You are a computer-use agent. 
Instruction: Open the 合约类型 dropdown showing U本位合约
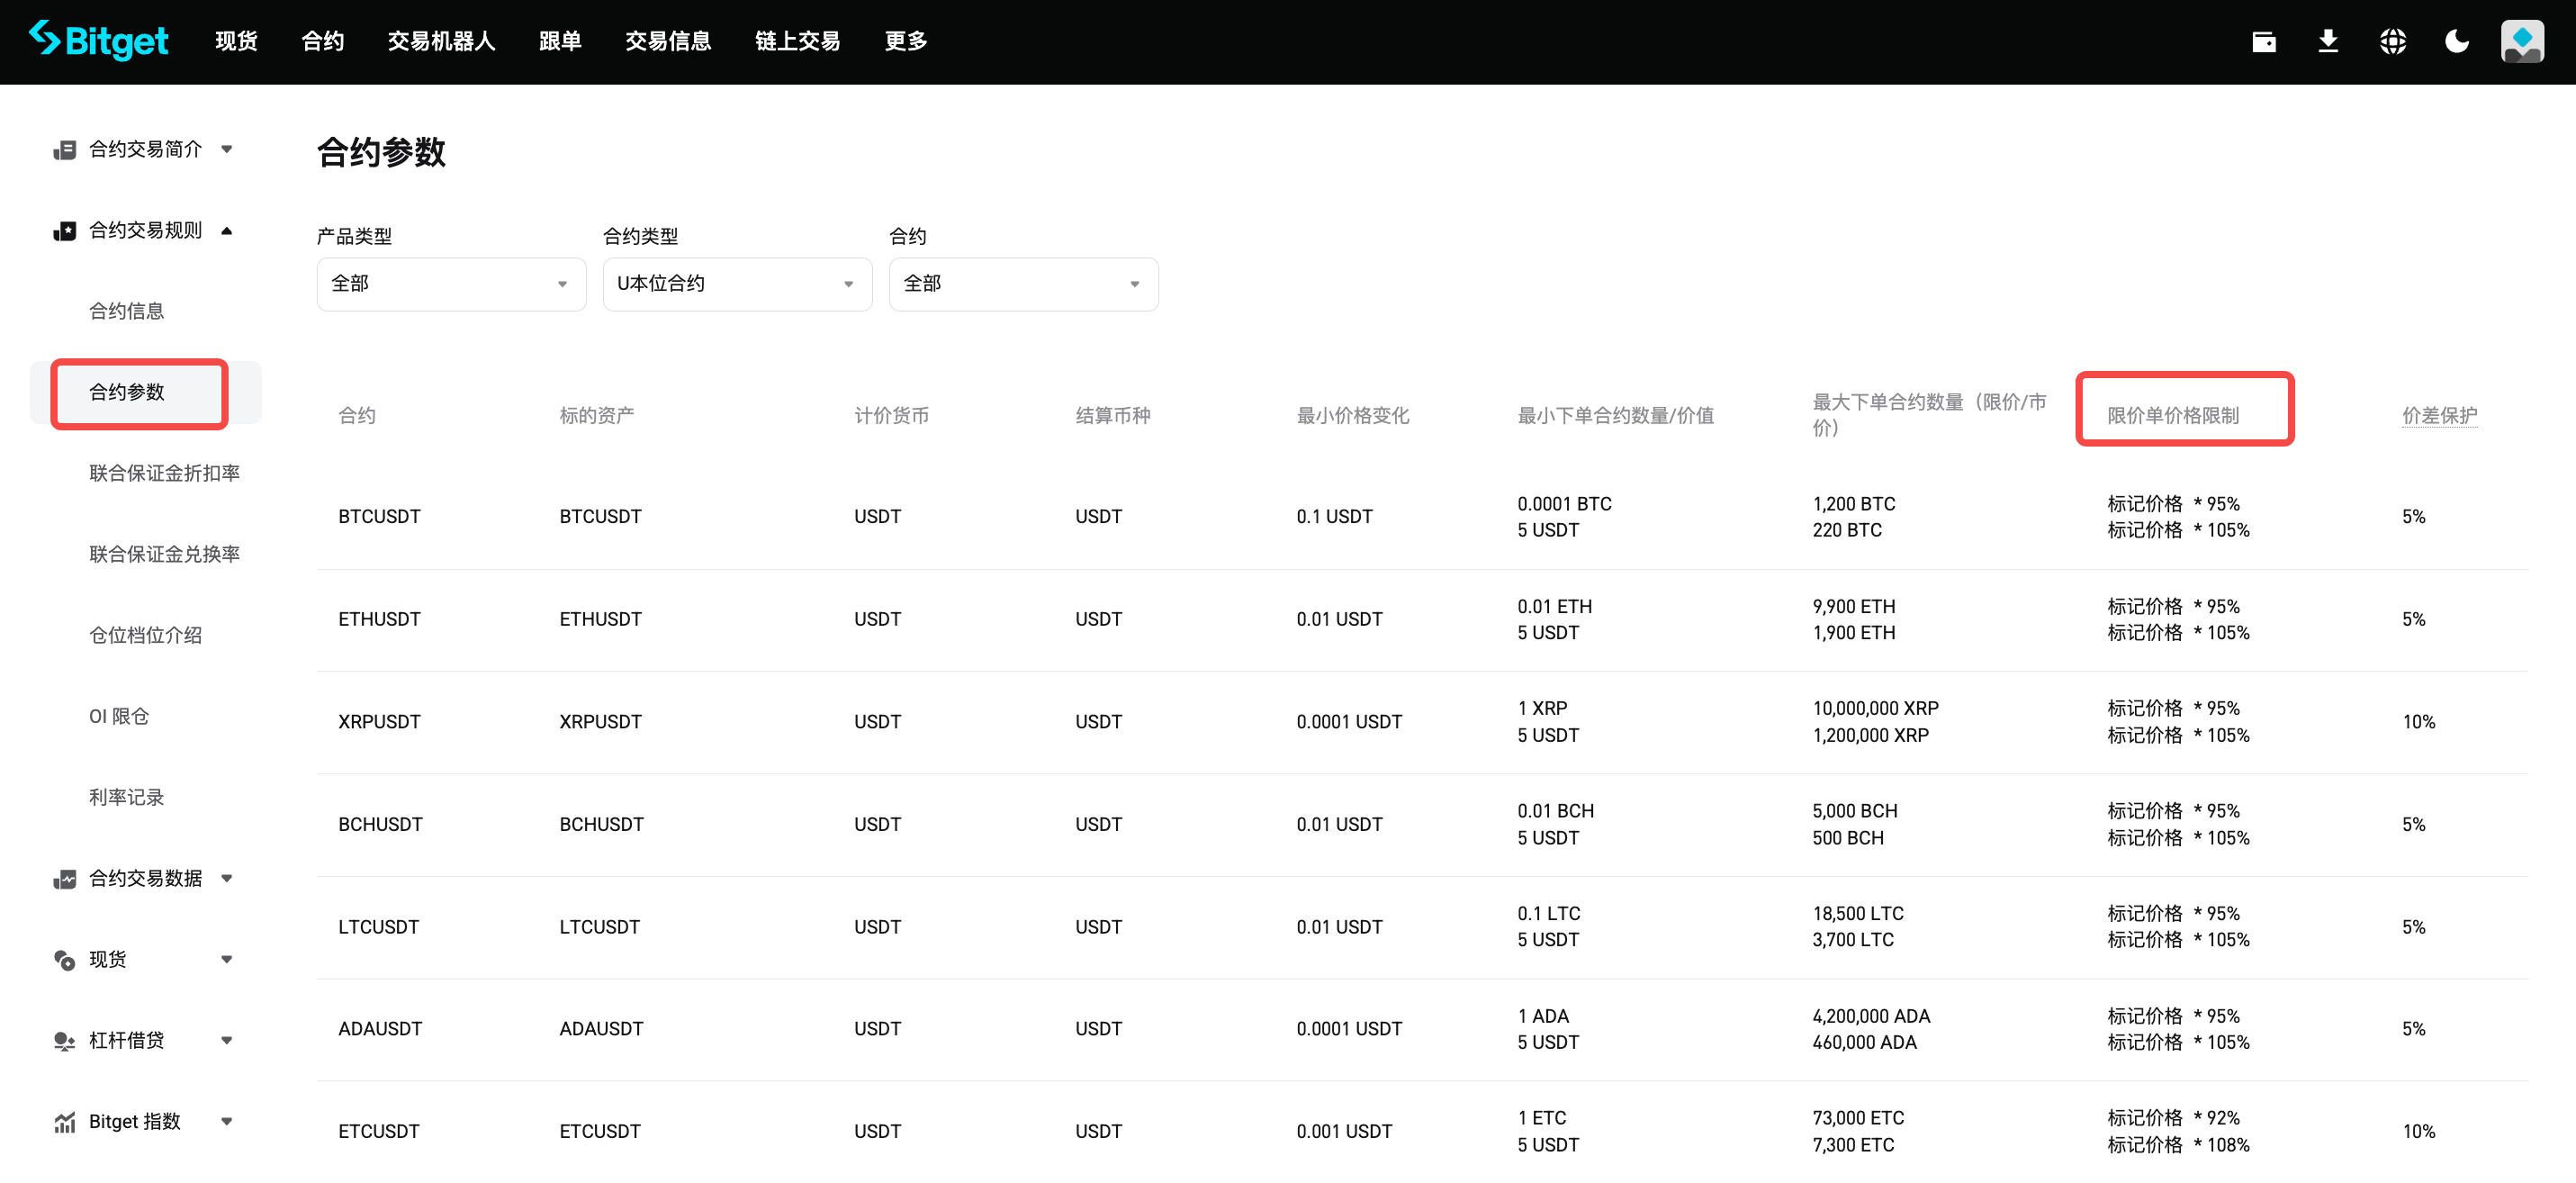737,284
